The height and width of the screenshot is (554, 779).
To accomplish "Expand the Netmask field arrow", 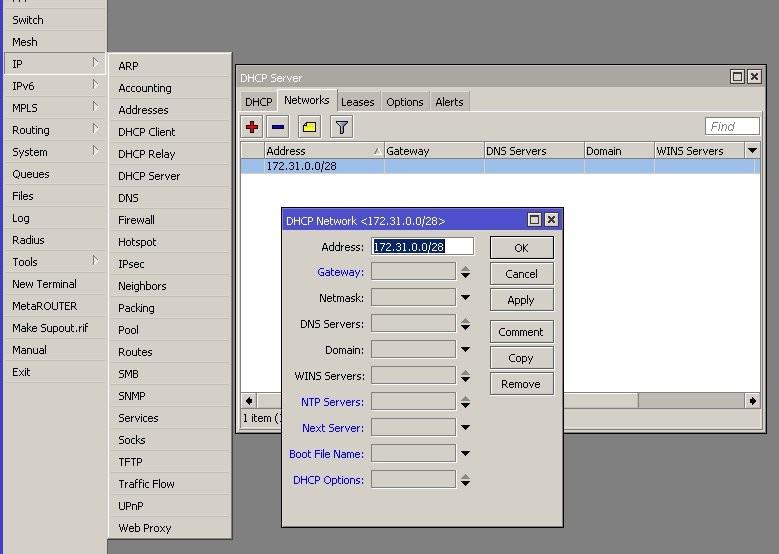I will pyautogui.click(x=465, y=298).
